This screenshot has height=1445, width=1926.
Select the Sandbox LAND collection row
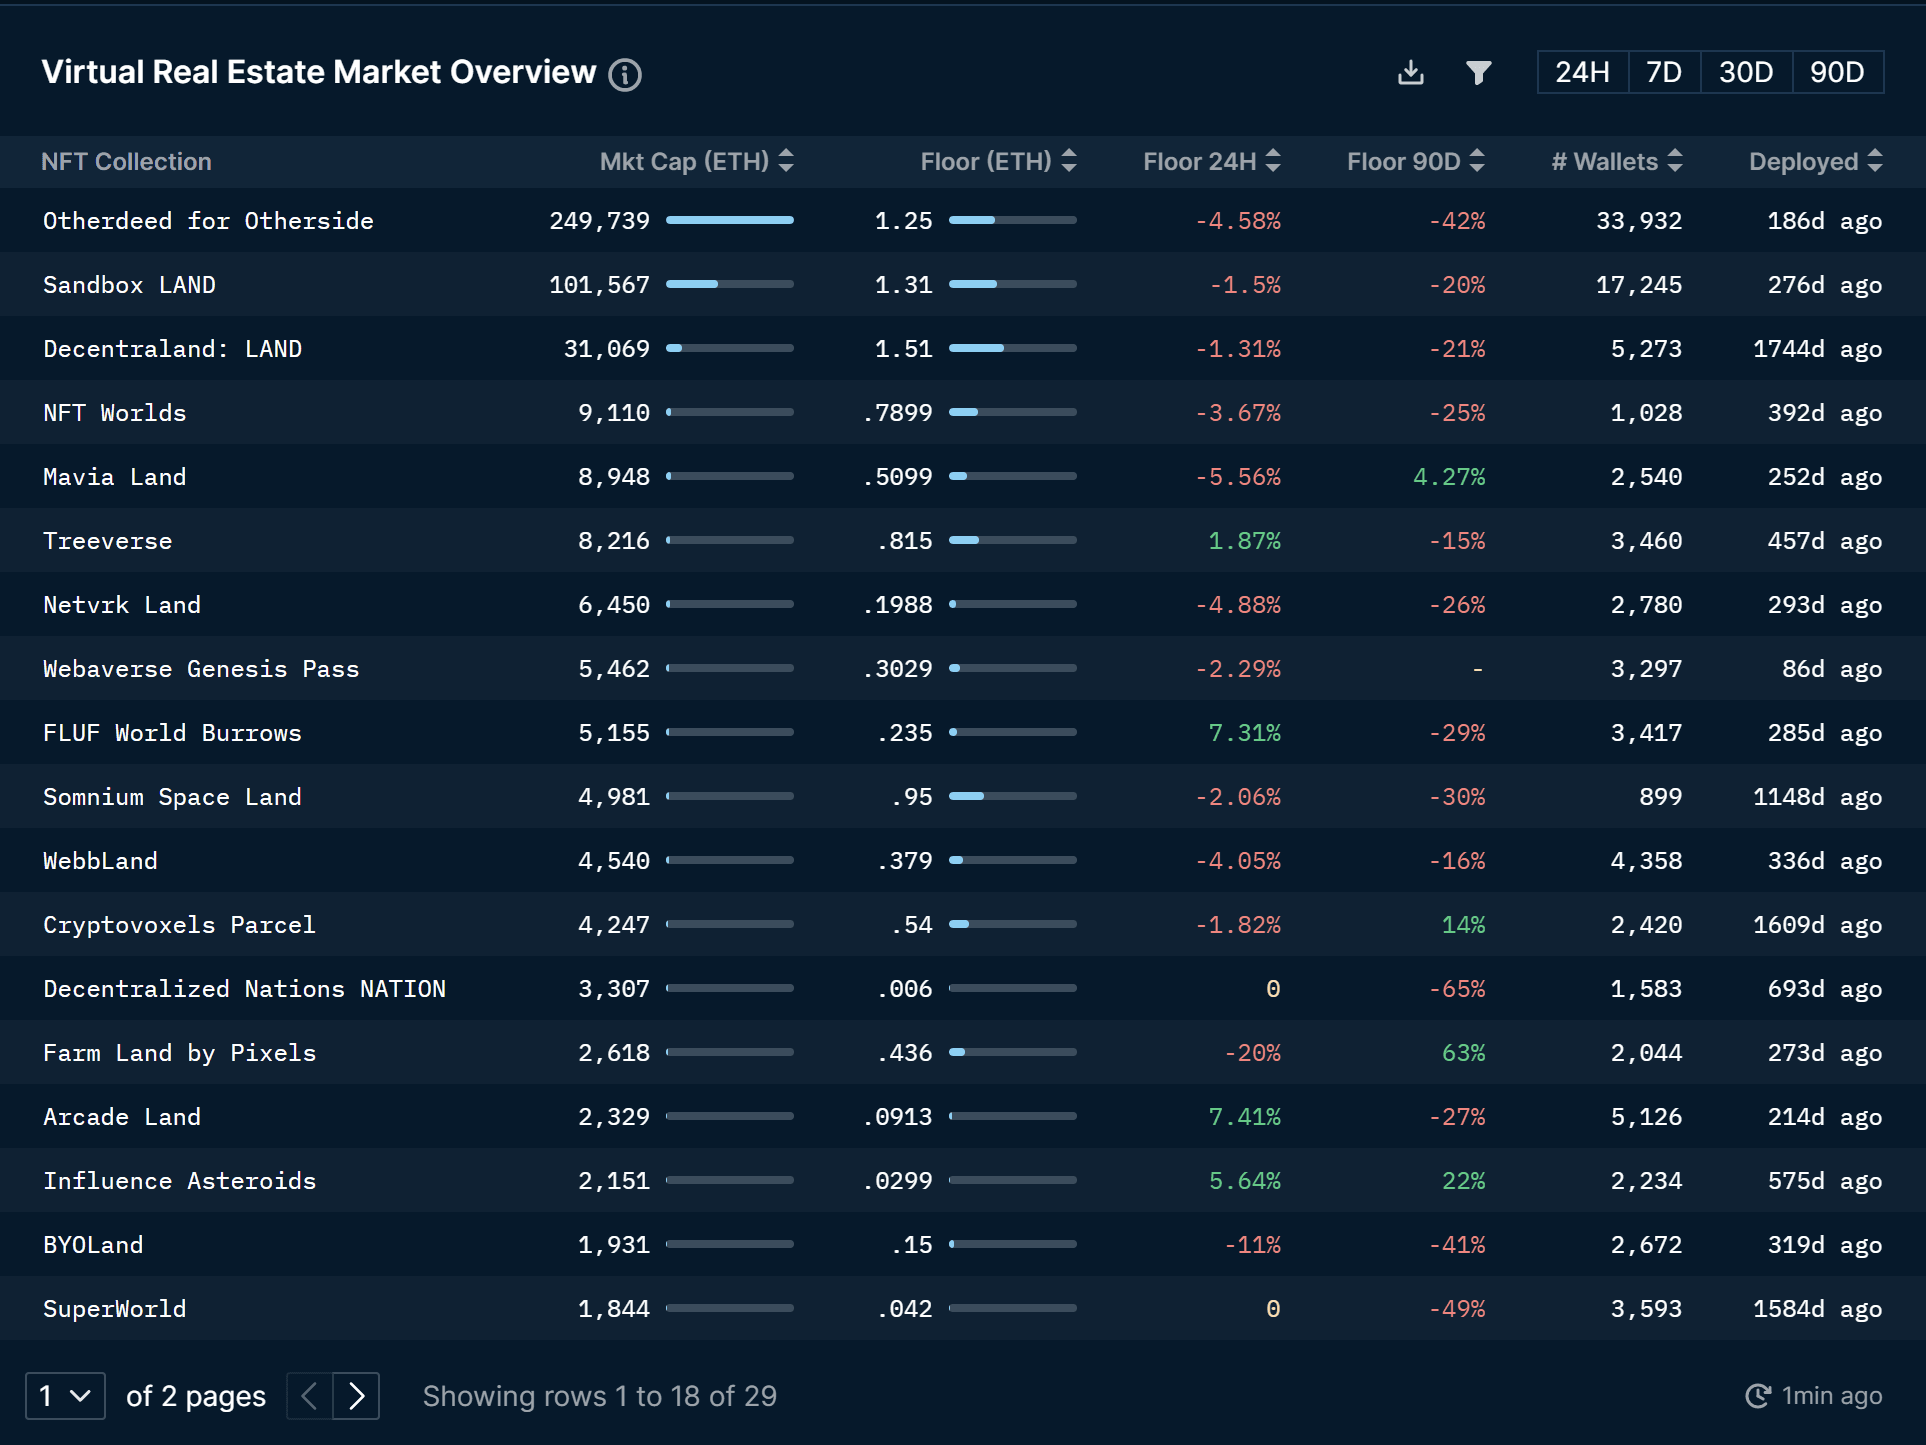(129, 284)
